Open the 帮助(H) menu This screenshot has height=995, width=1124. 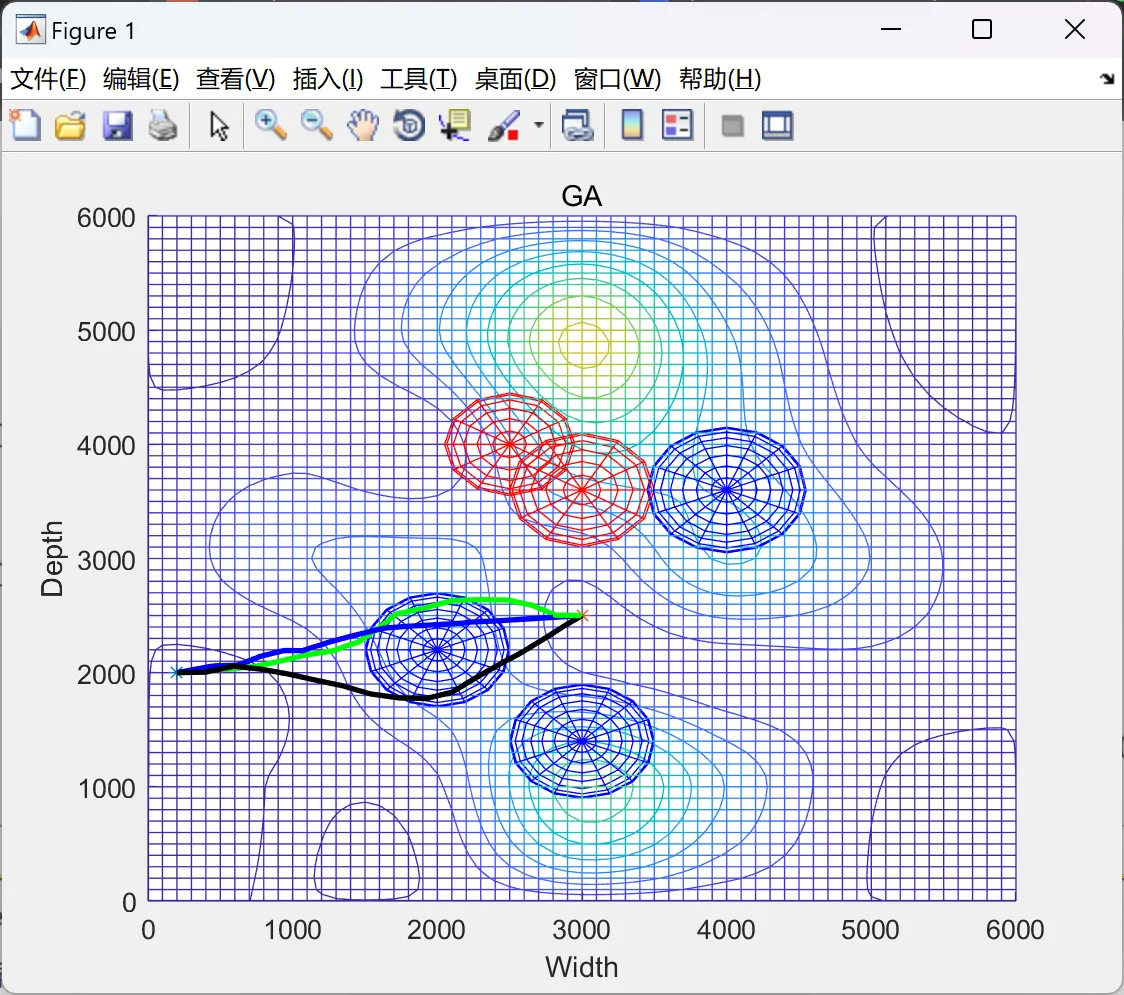point(720,79)
